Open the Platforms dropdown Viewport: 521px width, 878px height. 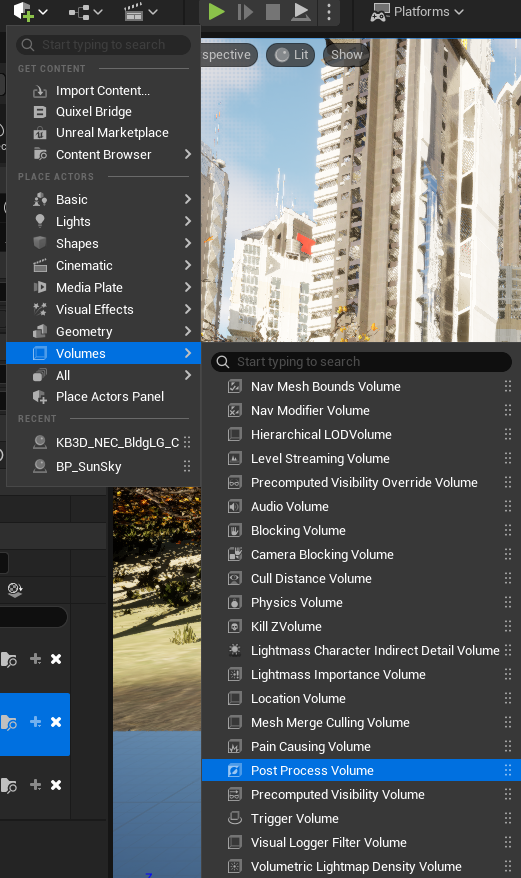tap(417, 12)
